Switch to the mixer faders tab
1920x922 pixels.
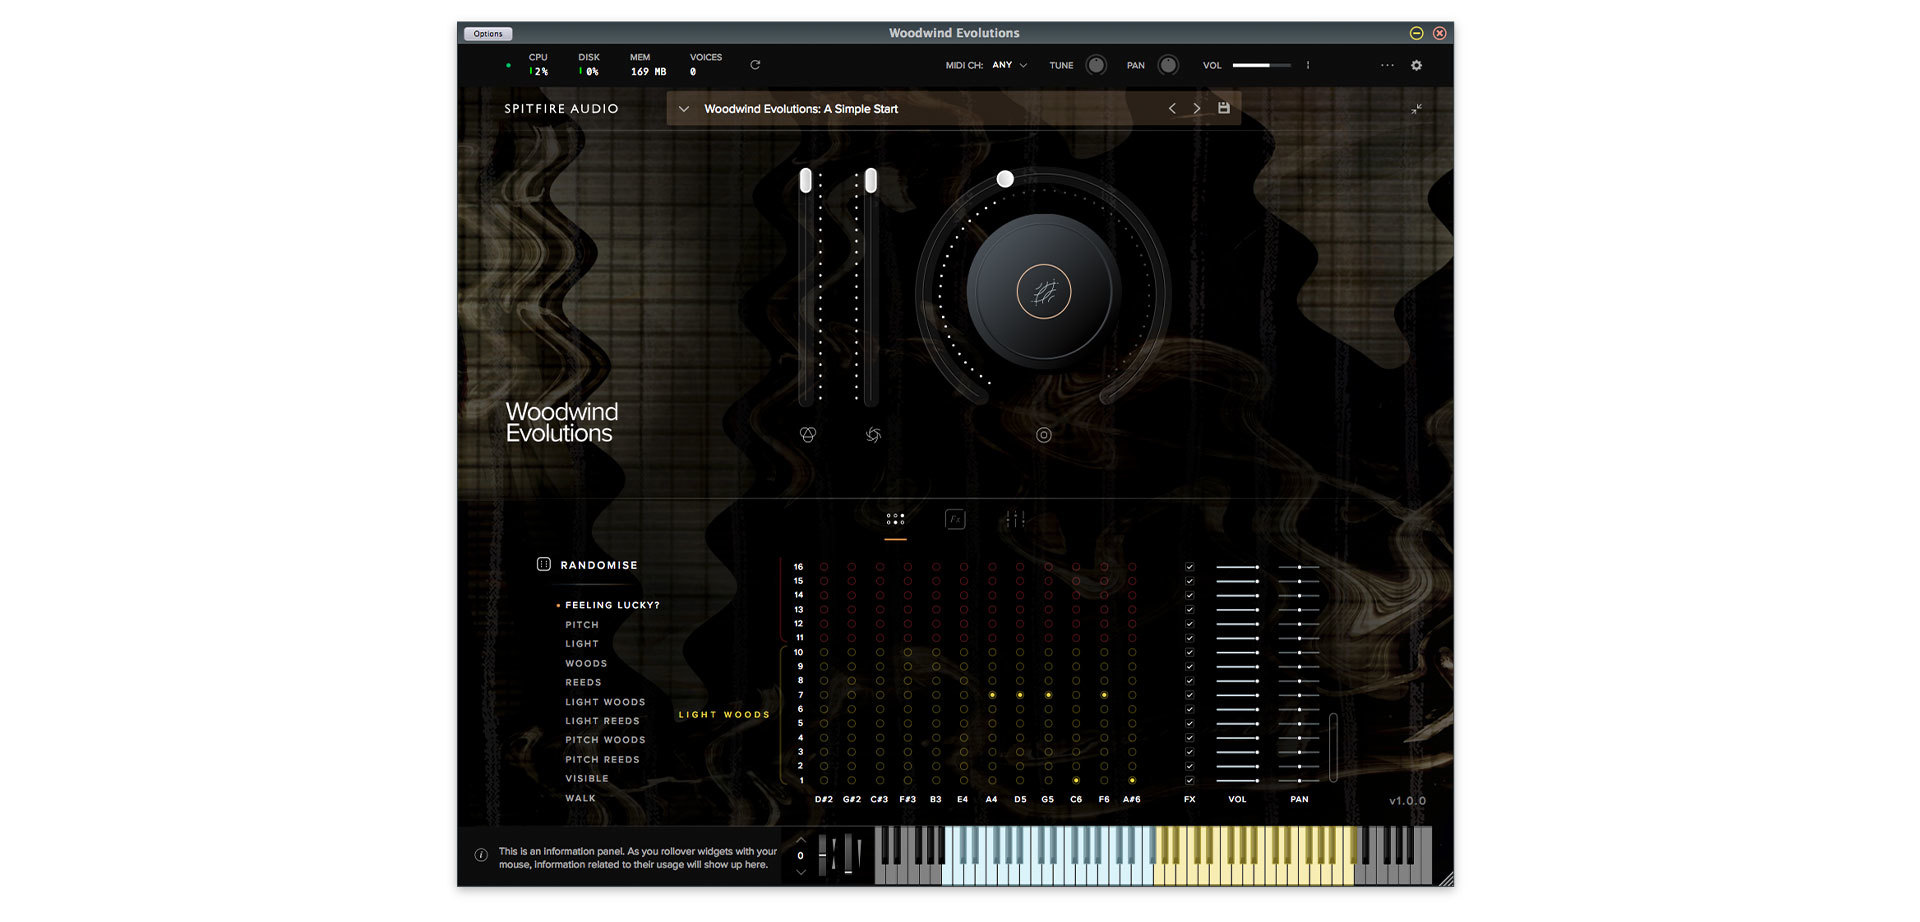point(1015,519)
